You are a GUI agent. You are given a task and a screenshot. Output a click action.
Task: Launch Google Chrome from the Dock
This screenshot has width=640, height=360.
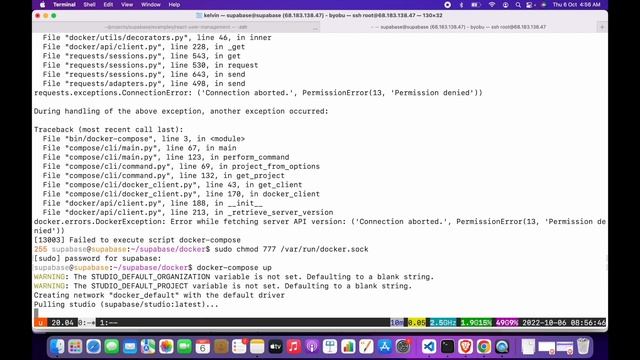tap(484, 347)
